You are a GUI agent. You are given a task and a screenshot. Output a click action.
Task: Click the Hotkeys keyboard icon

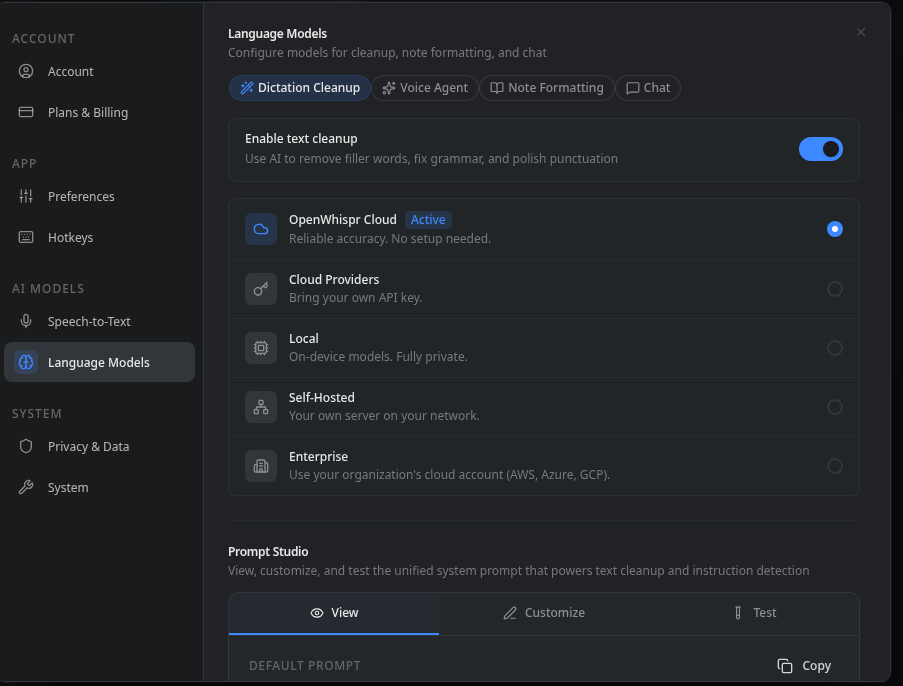[x=26, y=237]
